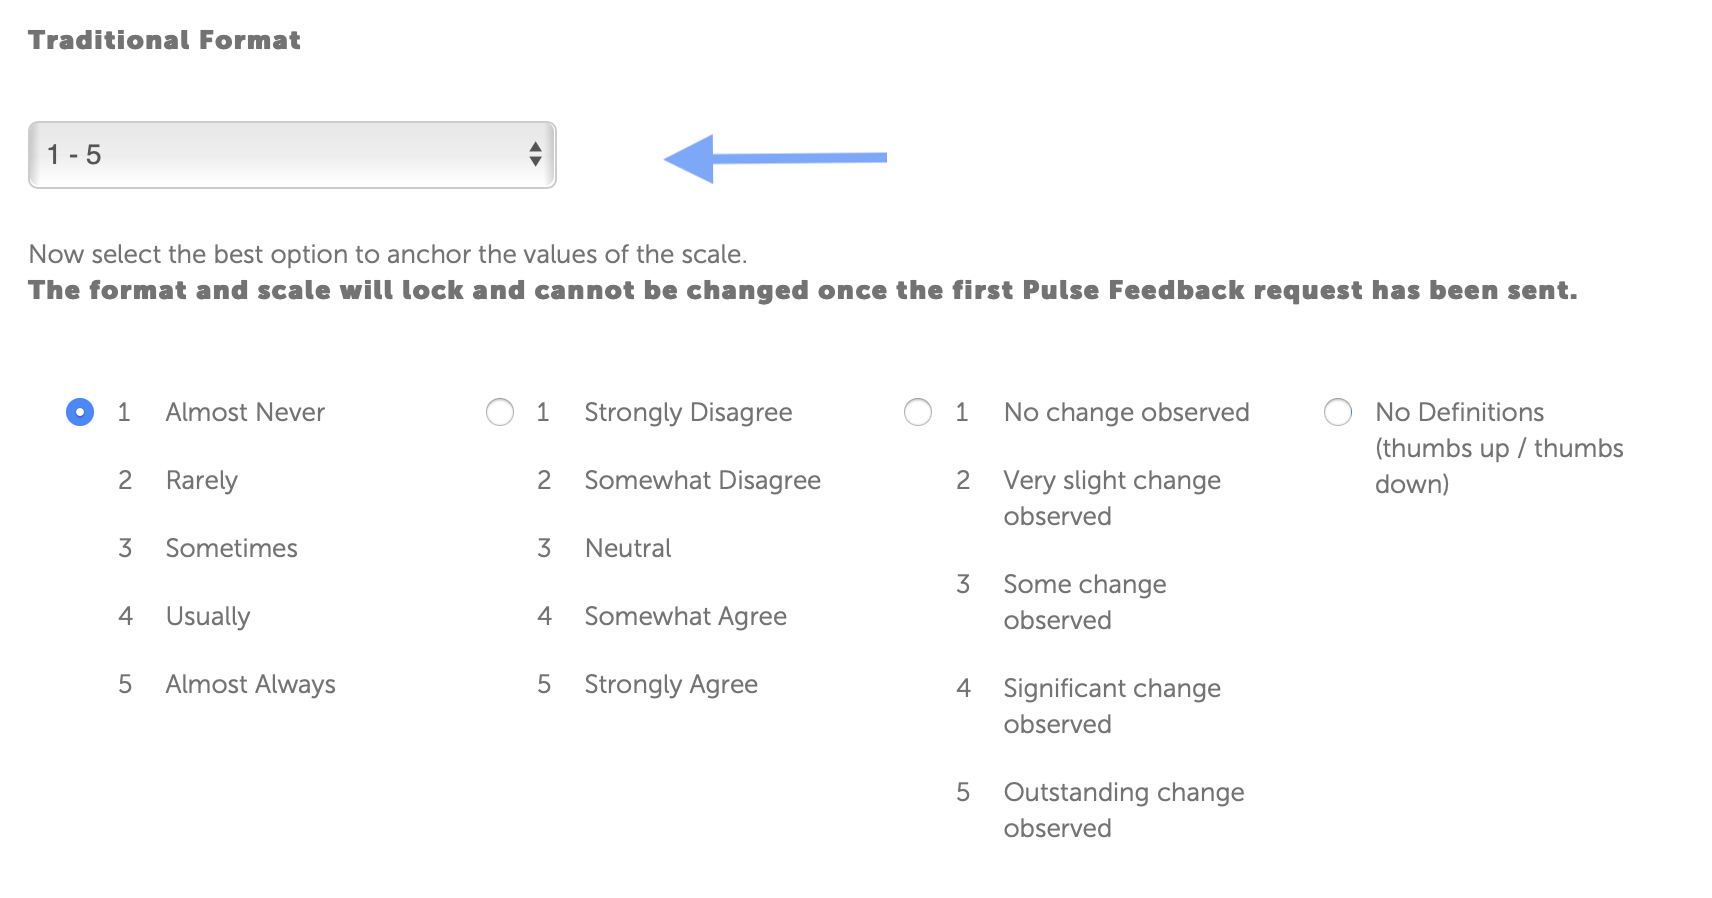Click the Strongly Agree scale label

[x=671, y=684]
